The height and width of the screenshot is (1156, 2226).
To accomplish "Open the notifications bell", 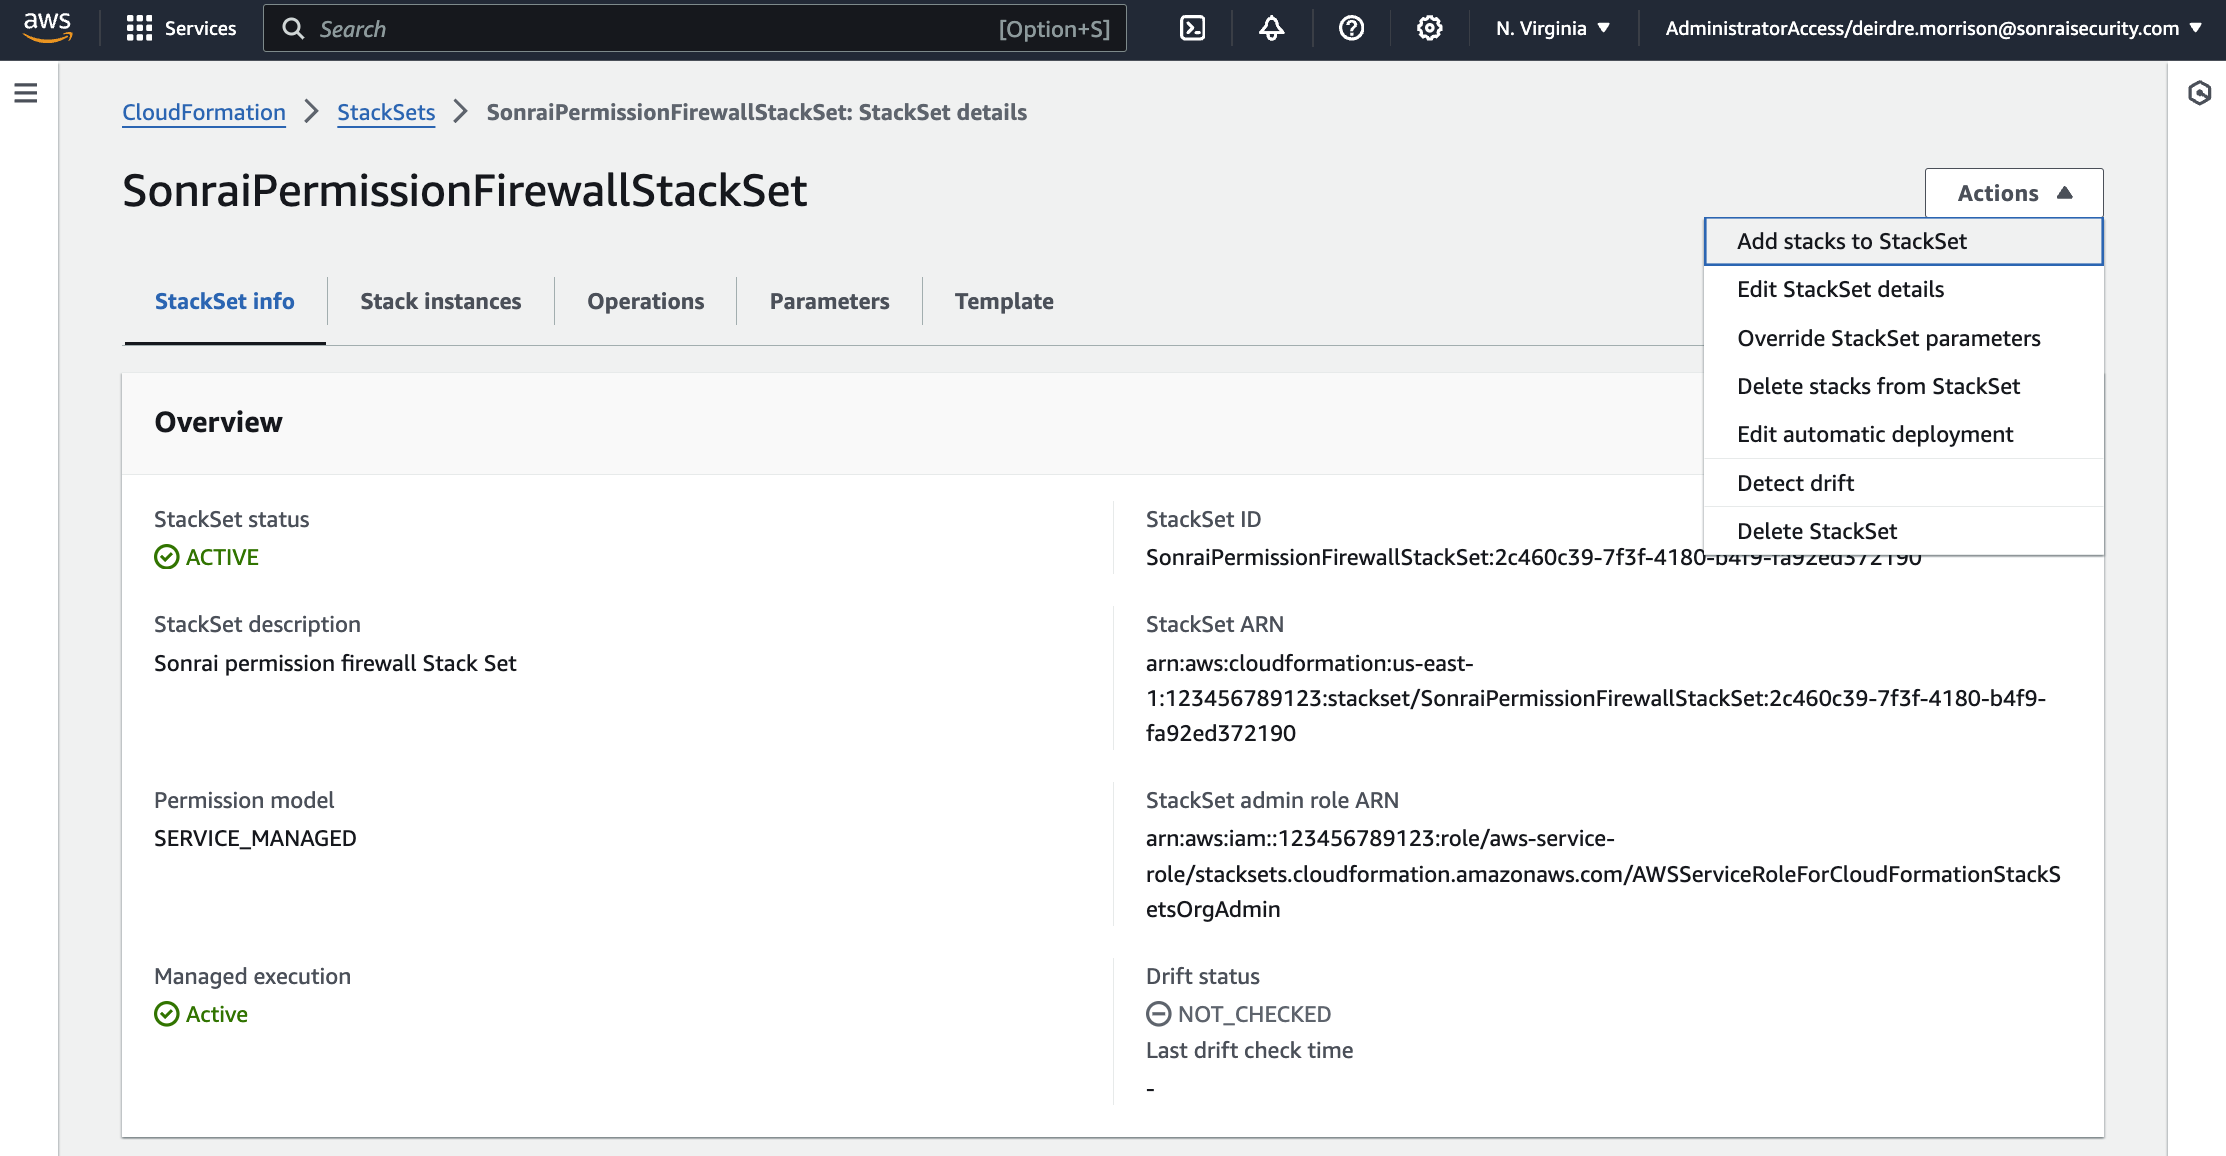I will click(x=1271, y=28).
